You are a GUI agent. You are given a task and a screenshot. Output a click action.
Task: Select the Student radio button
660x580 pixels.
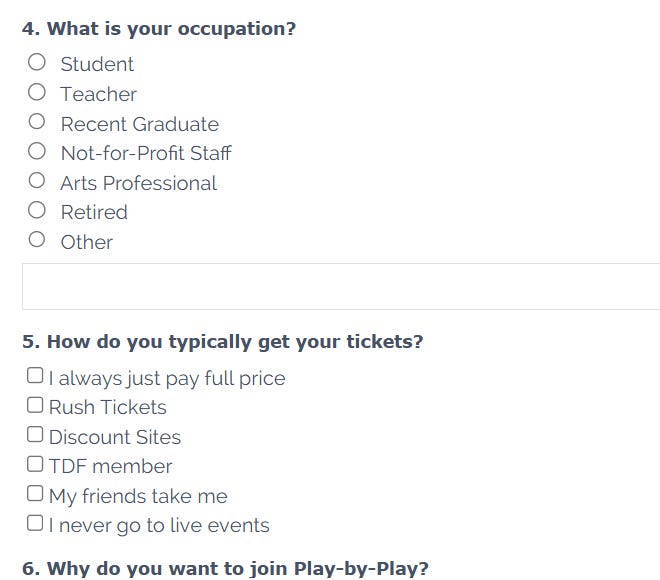coord(37,62)
